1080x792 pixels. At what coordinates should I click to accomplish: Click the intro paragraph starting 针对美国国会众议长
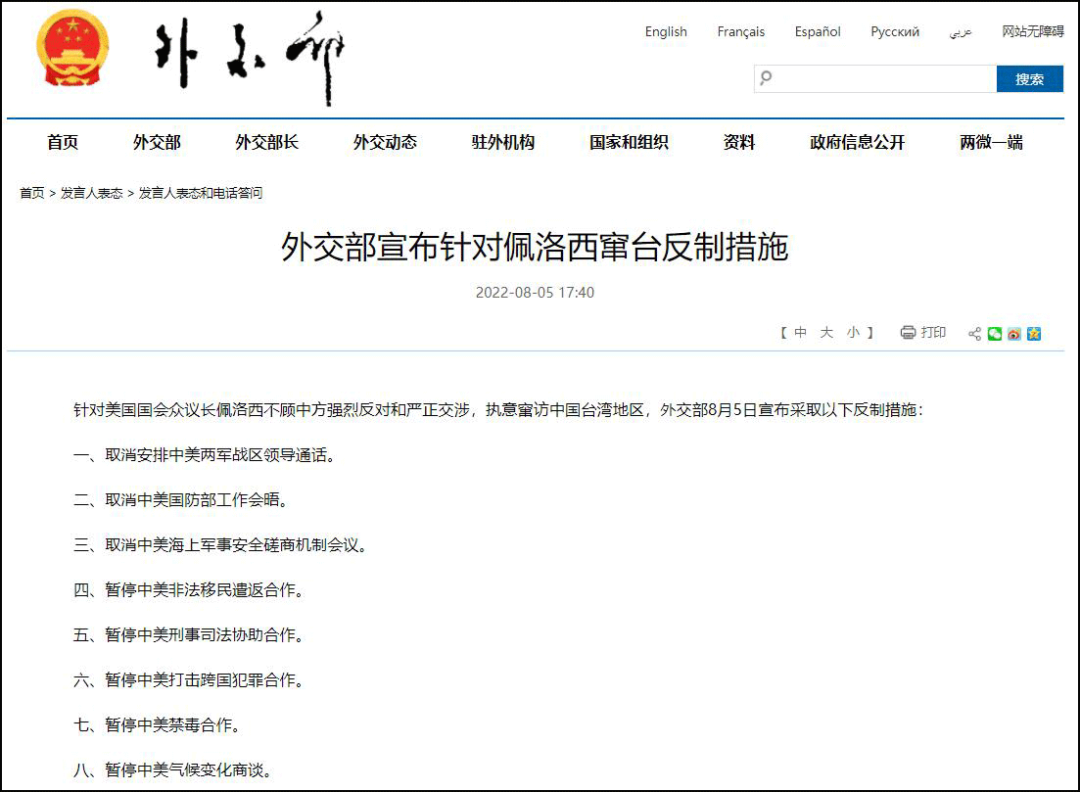pos(499,410)
